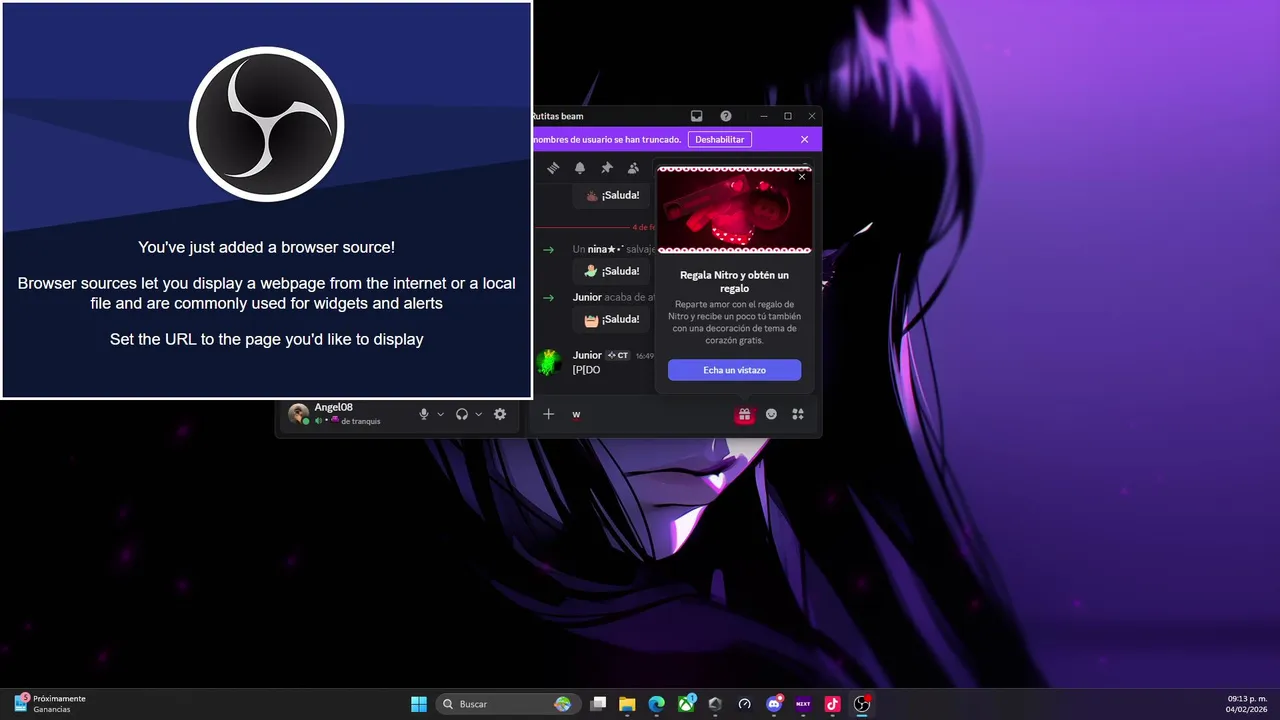The width and height of the screenshot is (1280, 720).
Task: Click the nina★ username in join message
Action: pyautogui.click(x=606, y=249)
